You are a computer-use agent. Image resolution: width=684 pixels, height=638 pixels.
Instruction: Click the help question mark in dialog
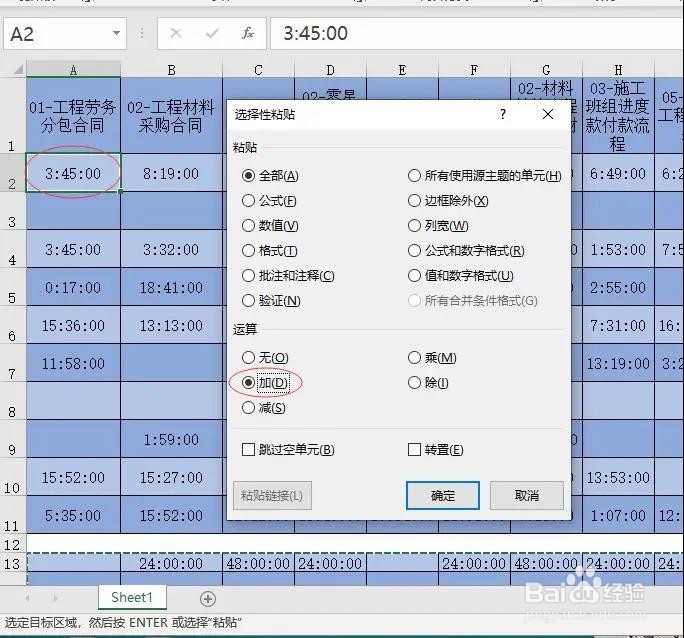click(503, 114)
